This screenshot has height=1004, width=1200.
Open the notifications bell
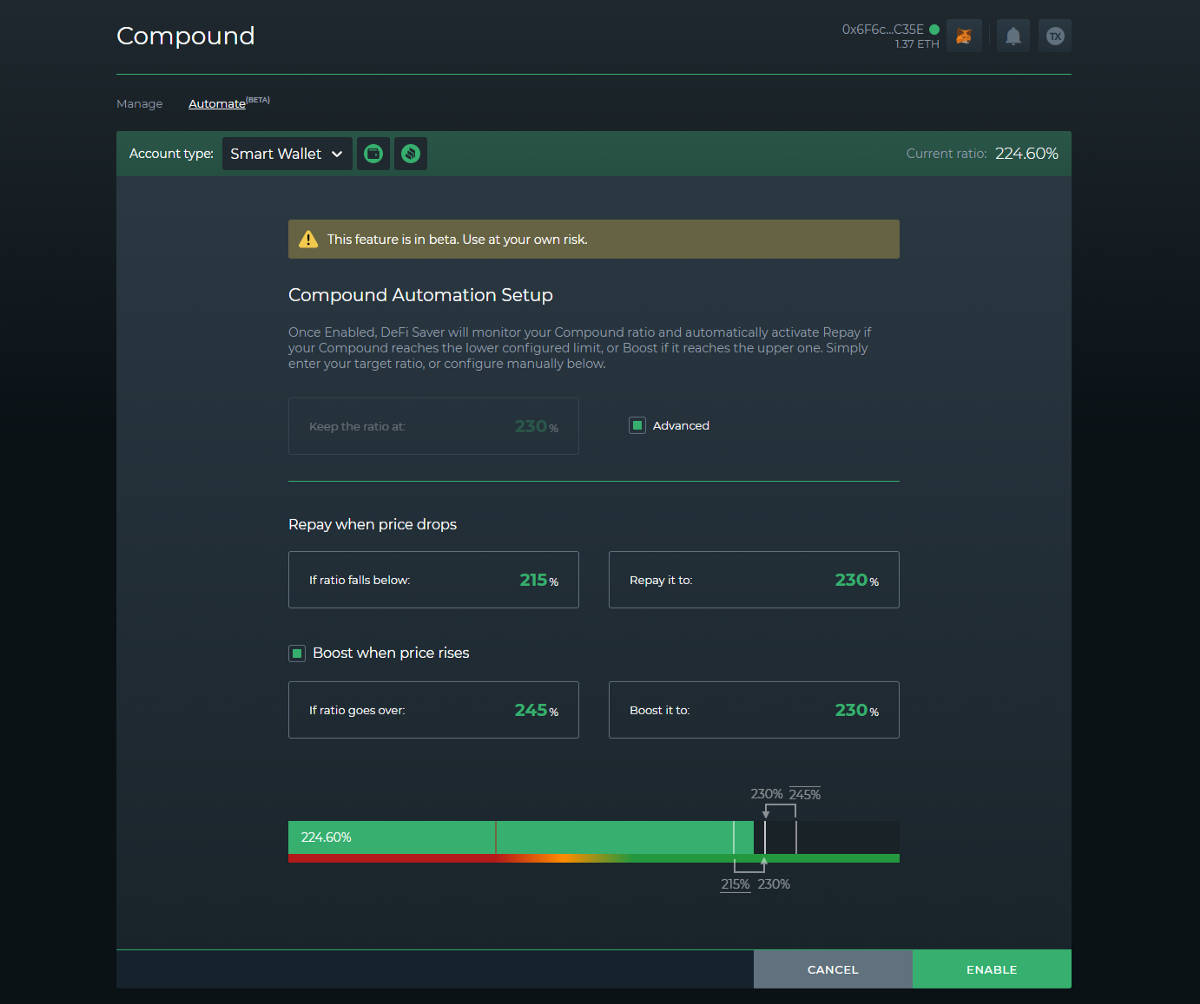[1013, 36]
